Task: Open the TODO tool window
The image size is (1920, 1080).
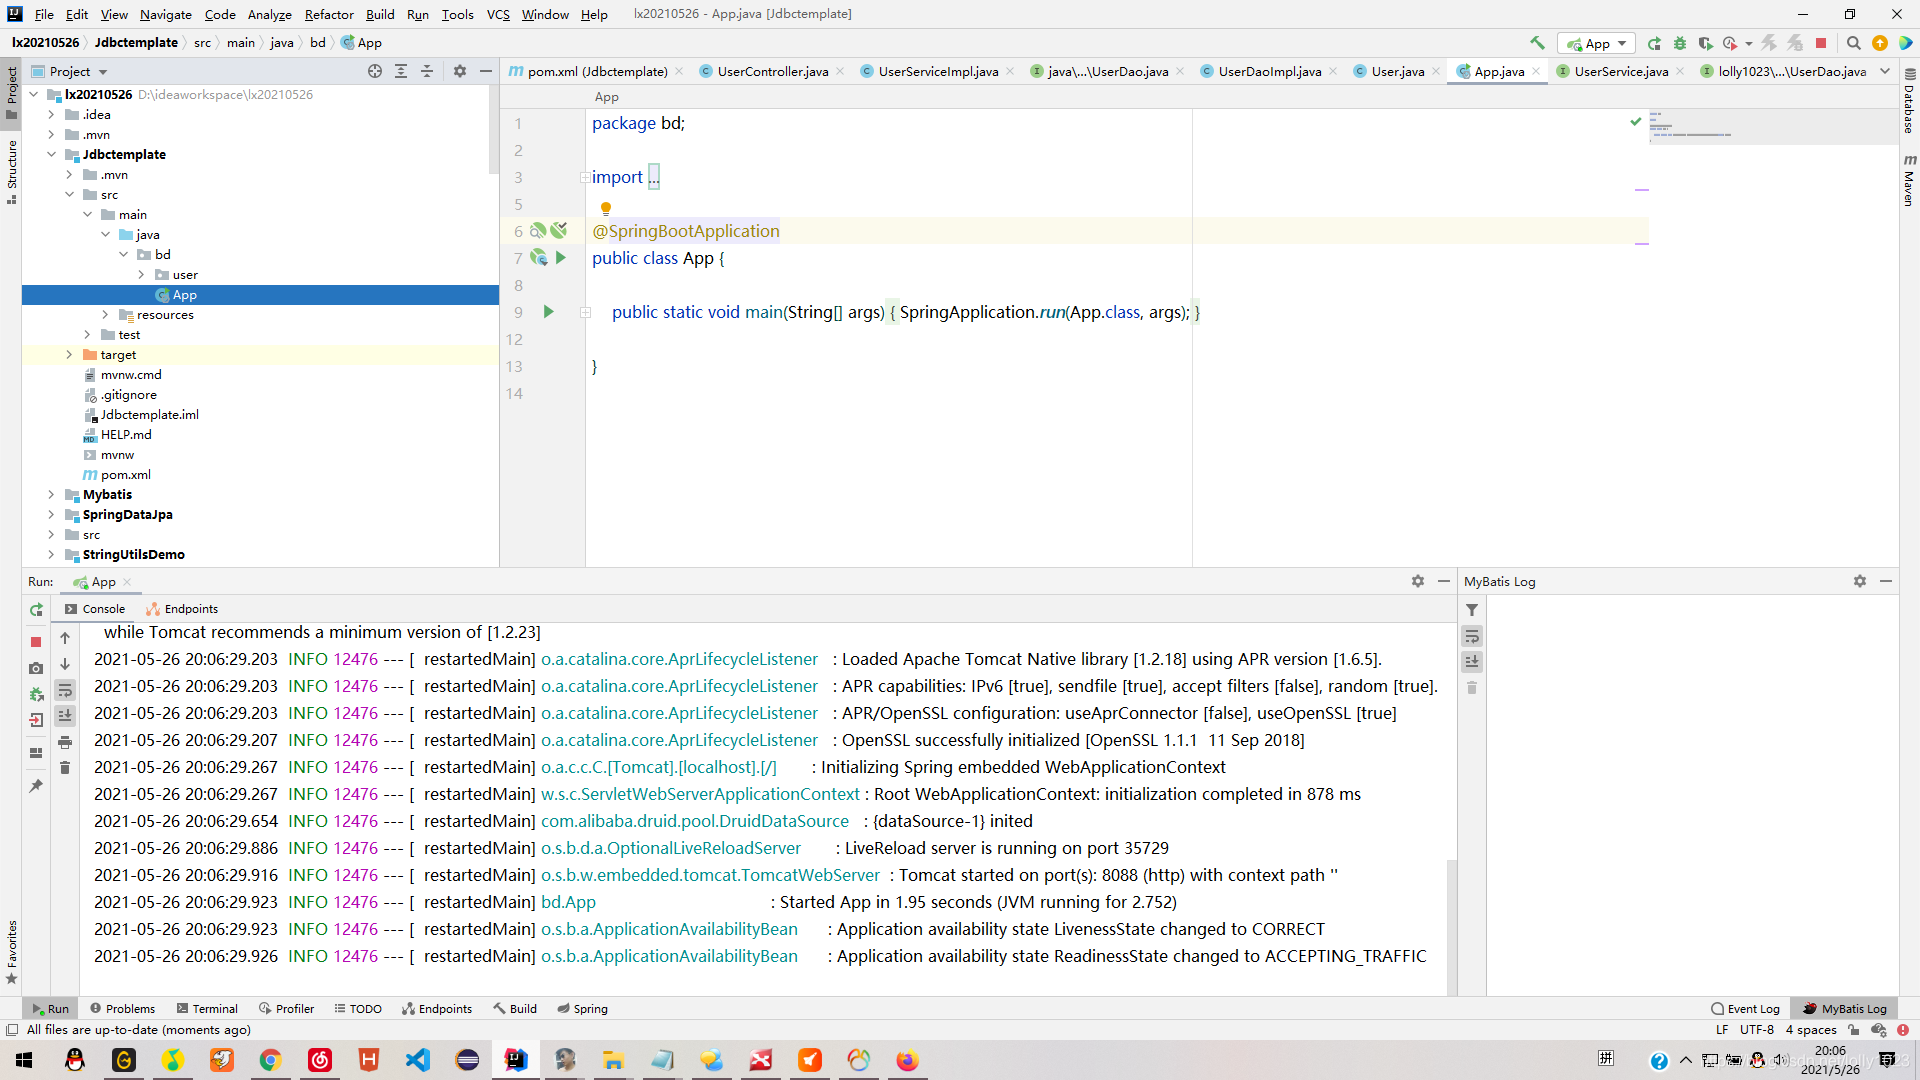Action: [x=358, y=1009]
